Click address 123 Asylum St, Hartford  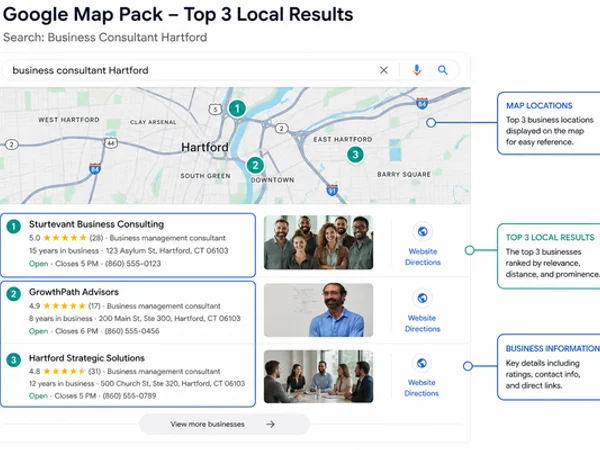tap(167, 251)
